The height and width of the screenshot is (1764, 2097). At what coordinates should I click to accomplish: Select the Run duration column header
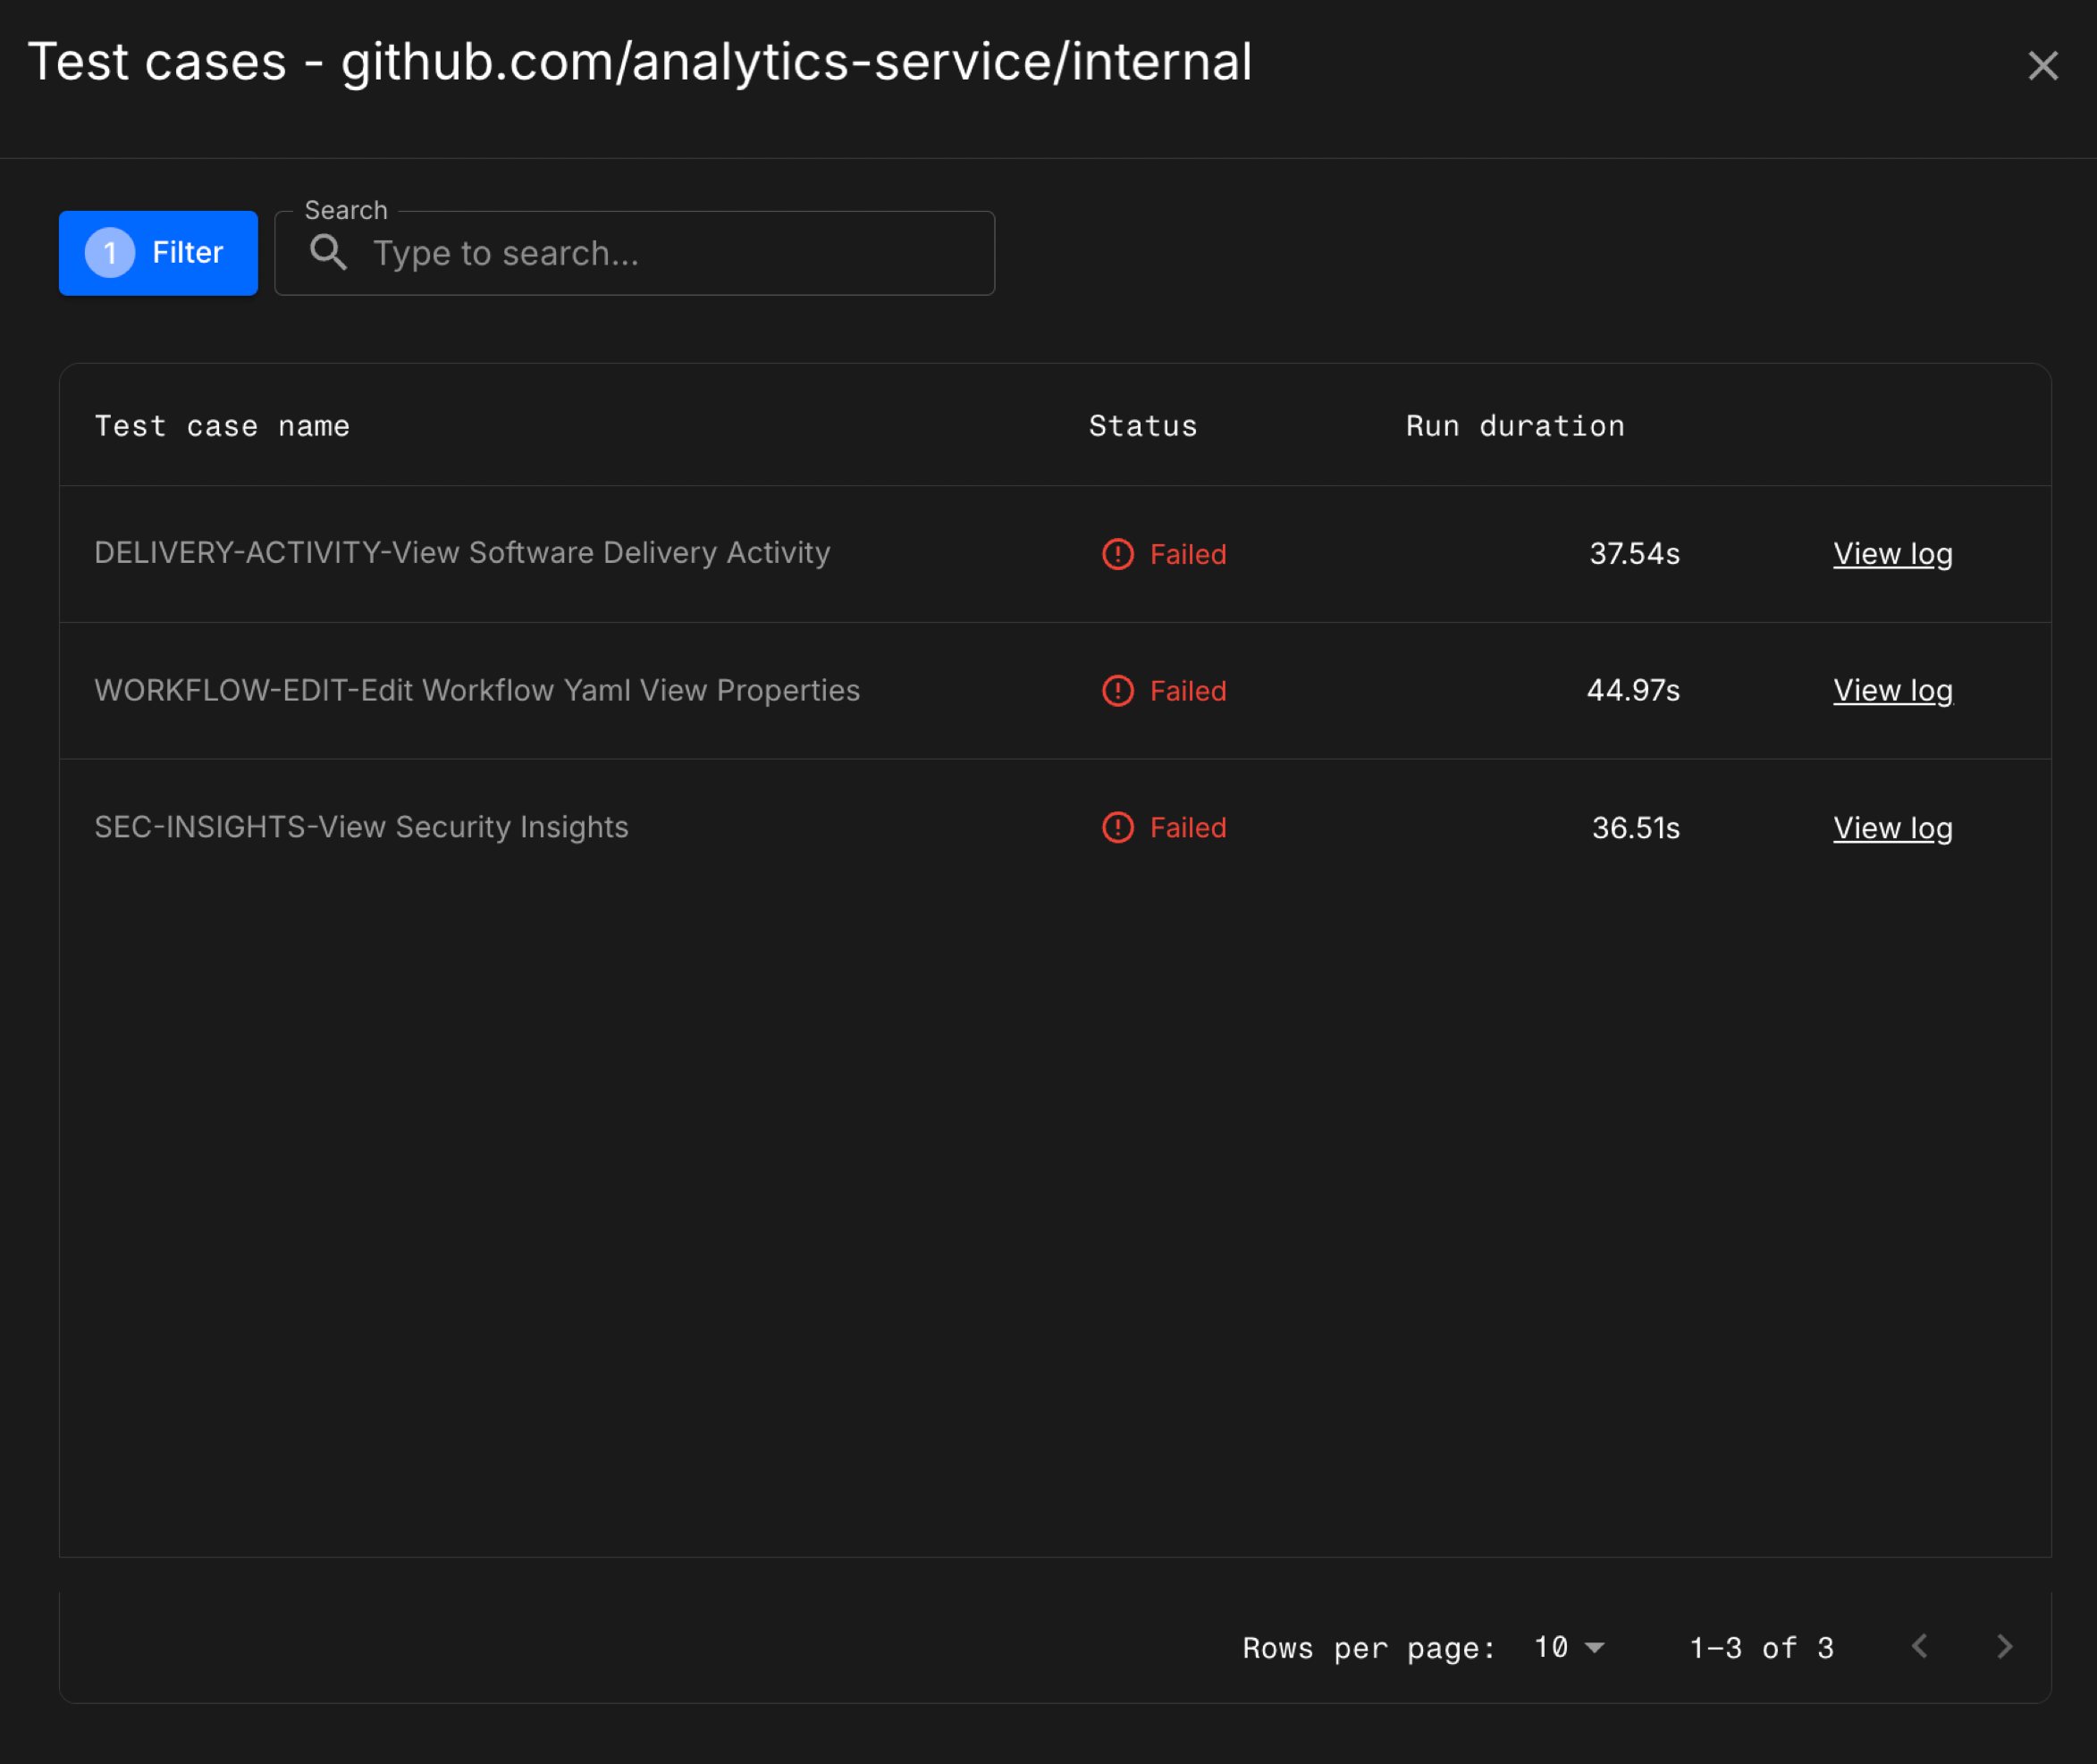[x=1514, y=425]
